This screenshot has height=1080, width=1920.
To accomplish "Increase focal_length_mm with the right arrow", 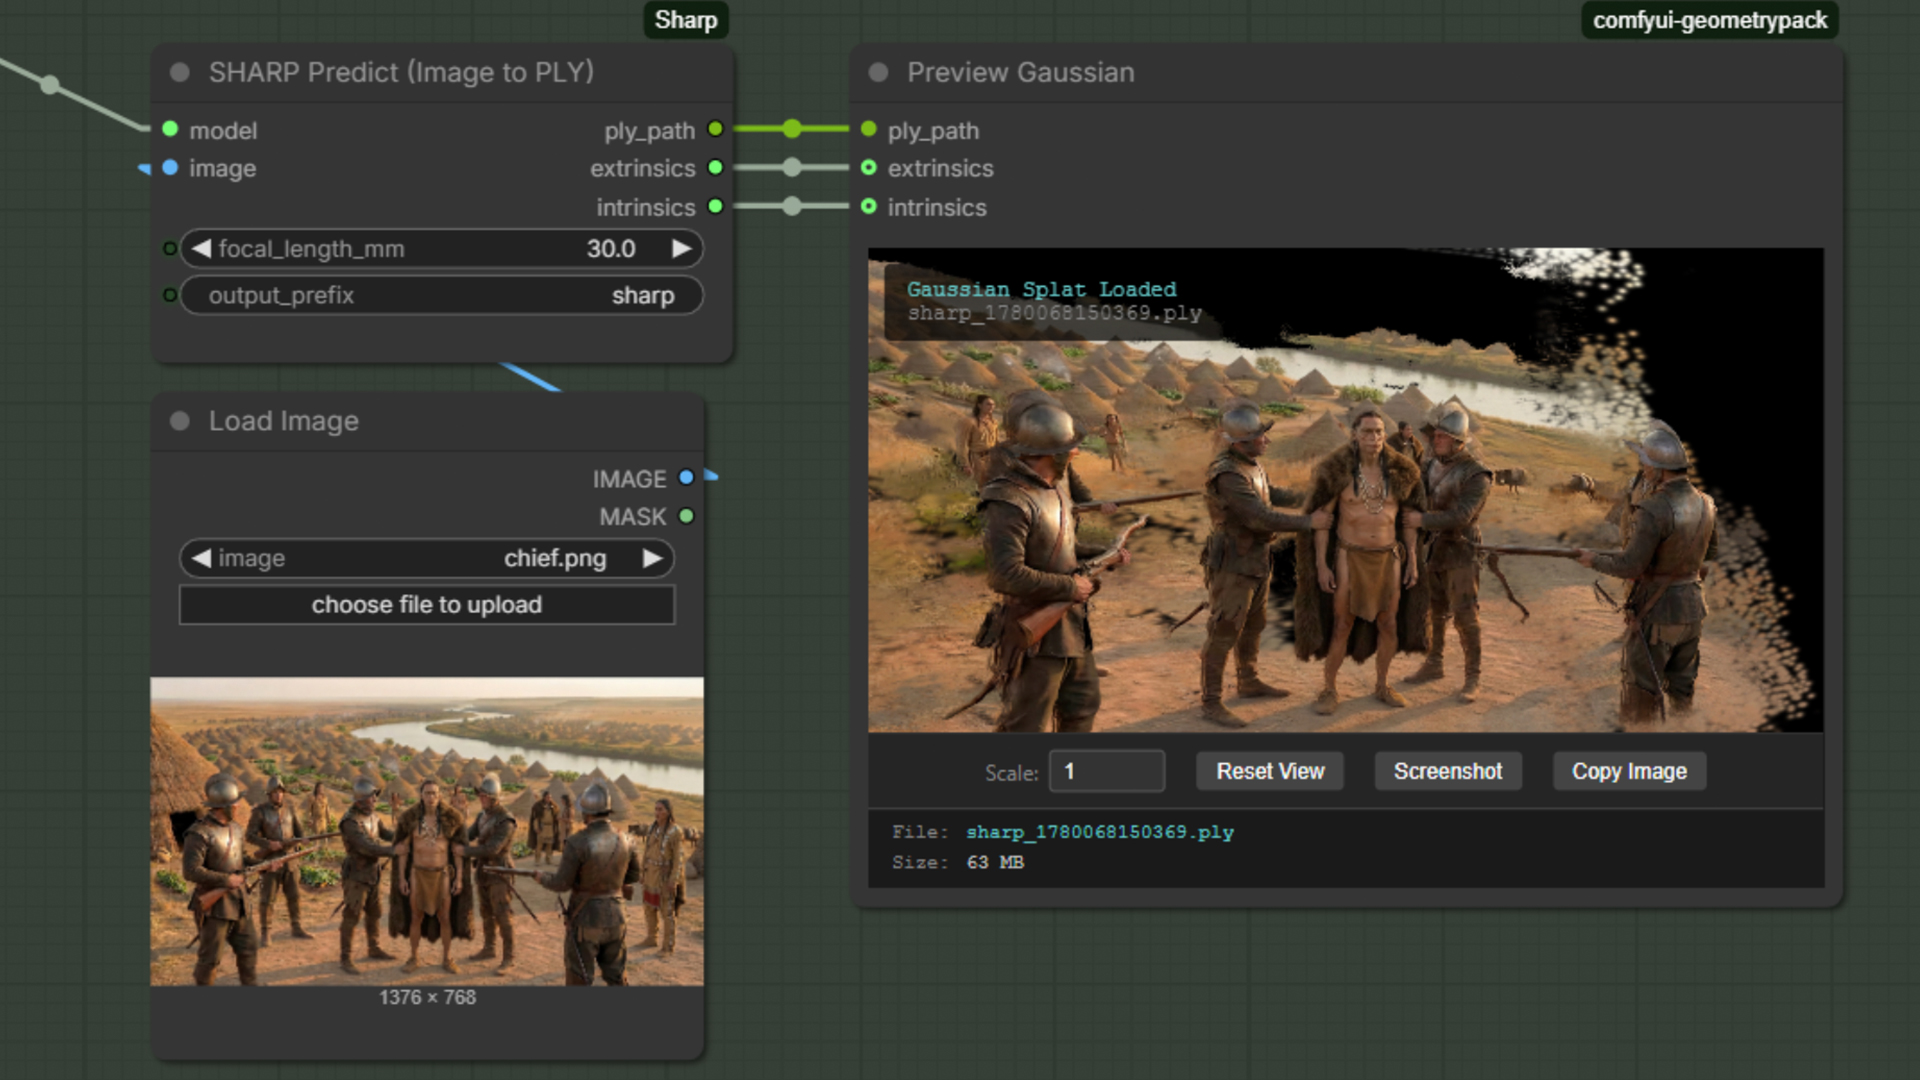I will [681, 248].
